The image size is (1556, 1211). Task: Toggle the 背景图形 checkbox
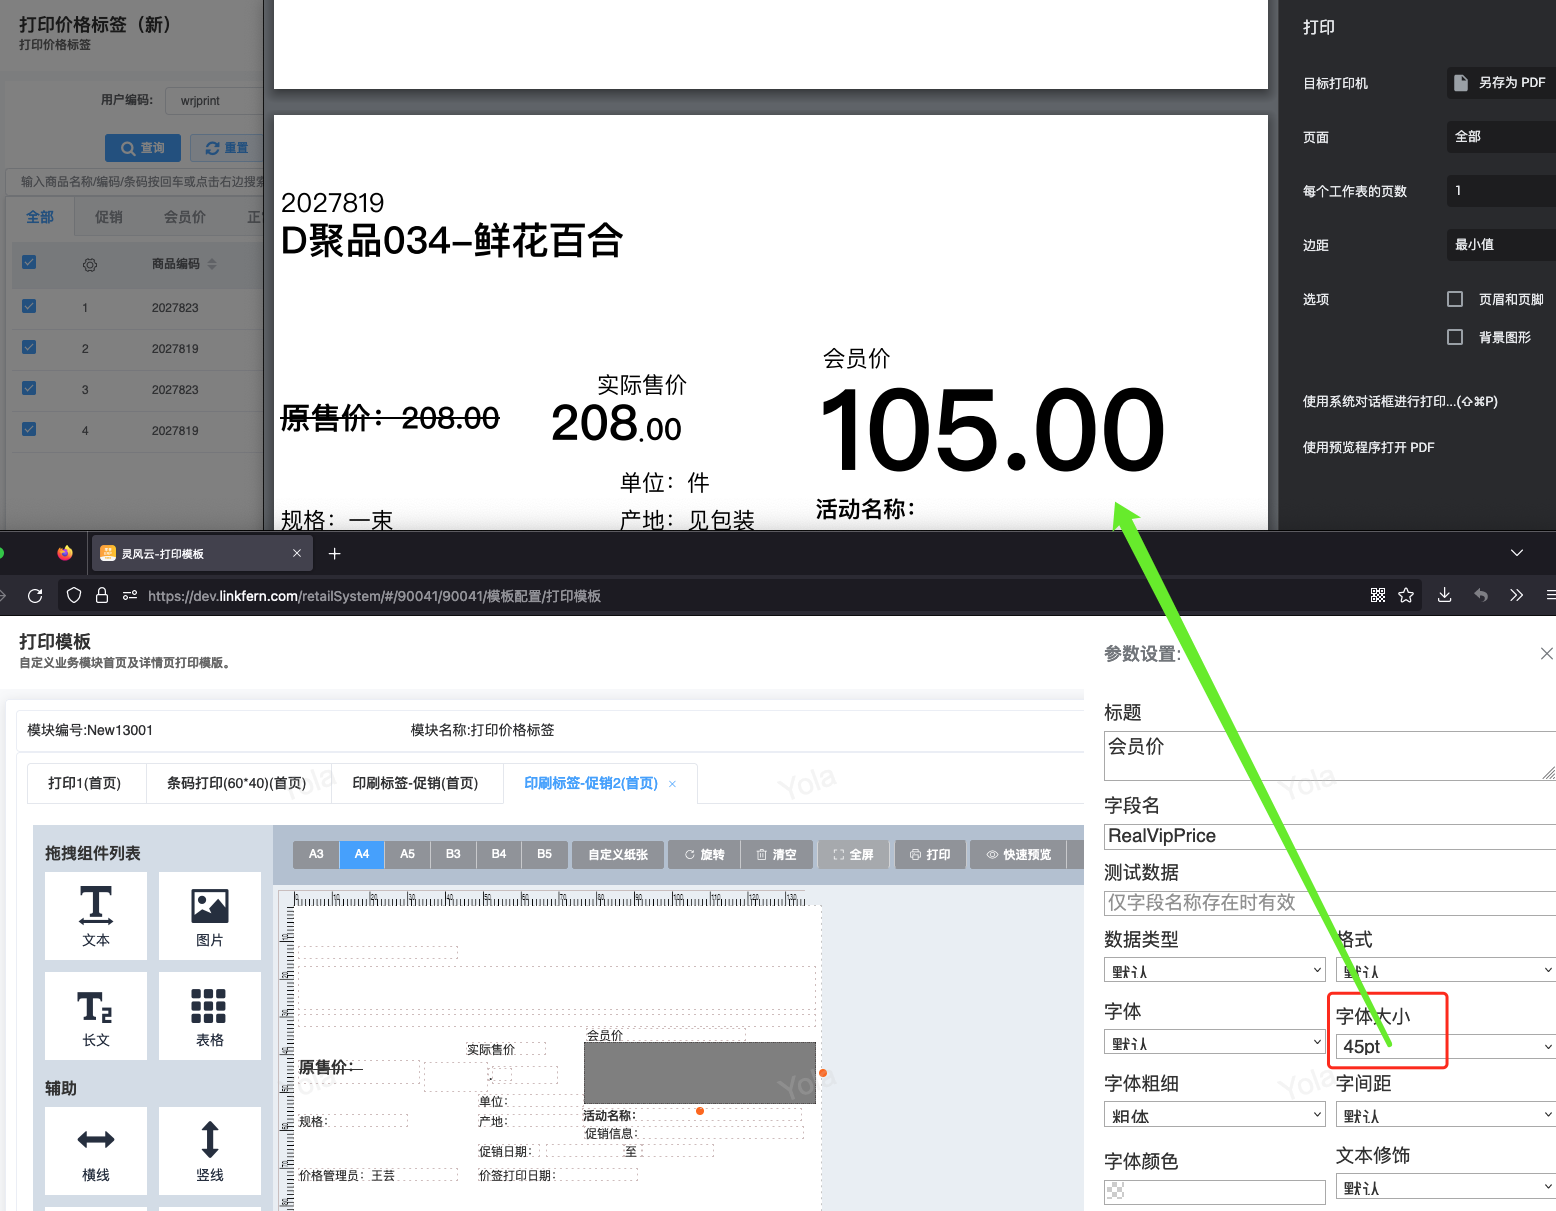click(1455, 337)
